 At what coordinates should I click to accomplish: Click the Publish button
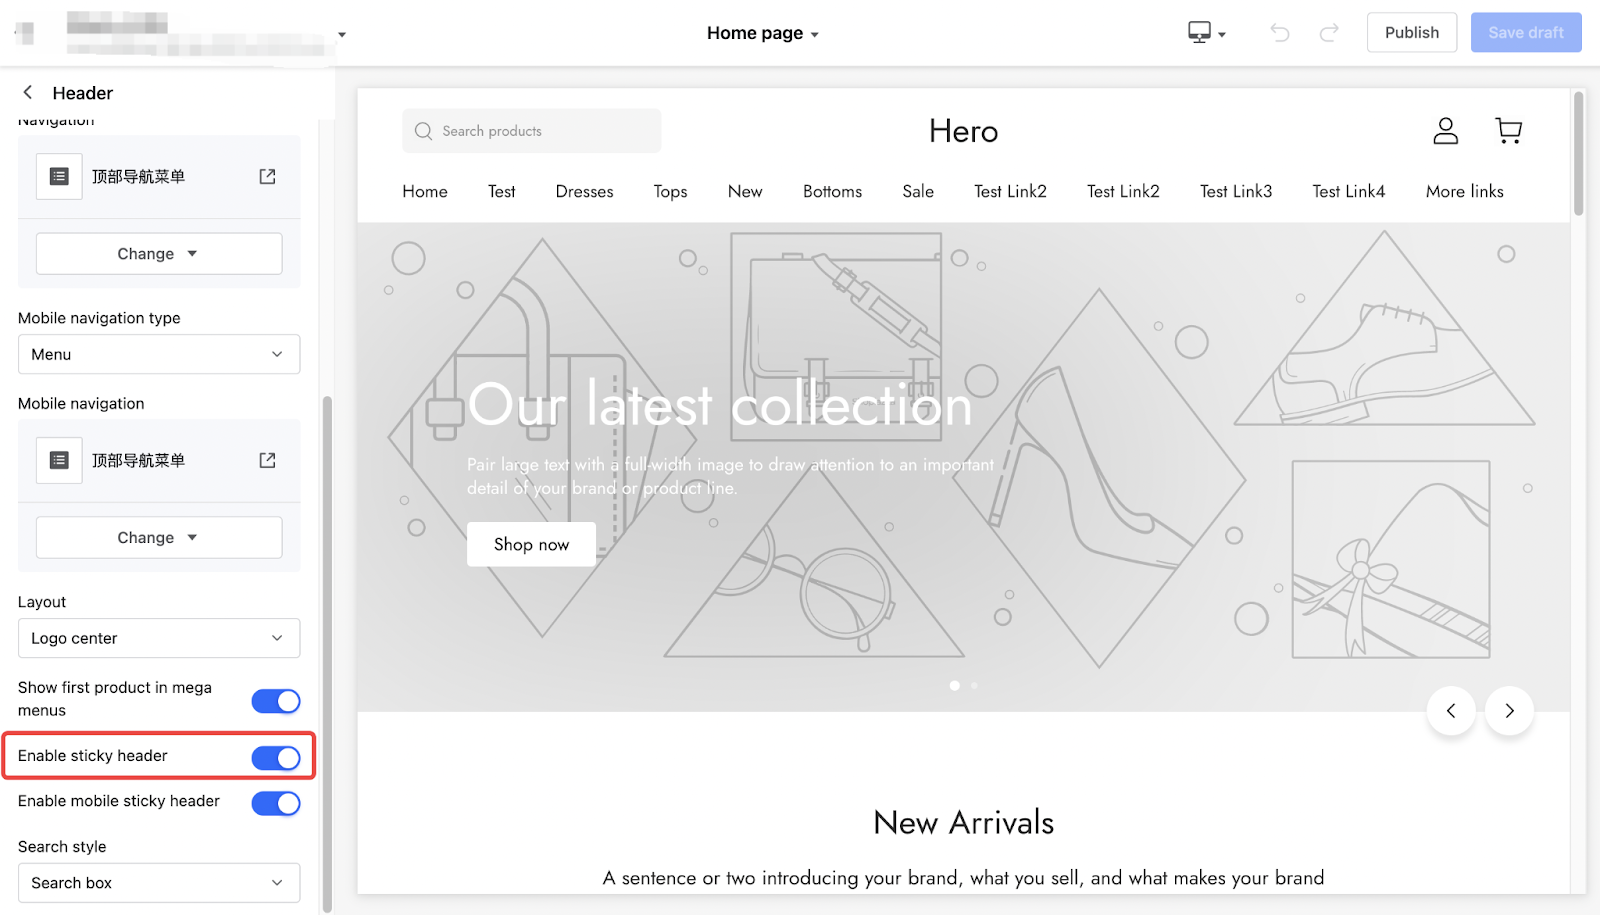[x=1411, y=32]
